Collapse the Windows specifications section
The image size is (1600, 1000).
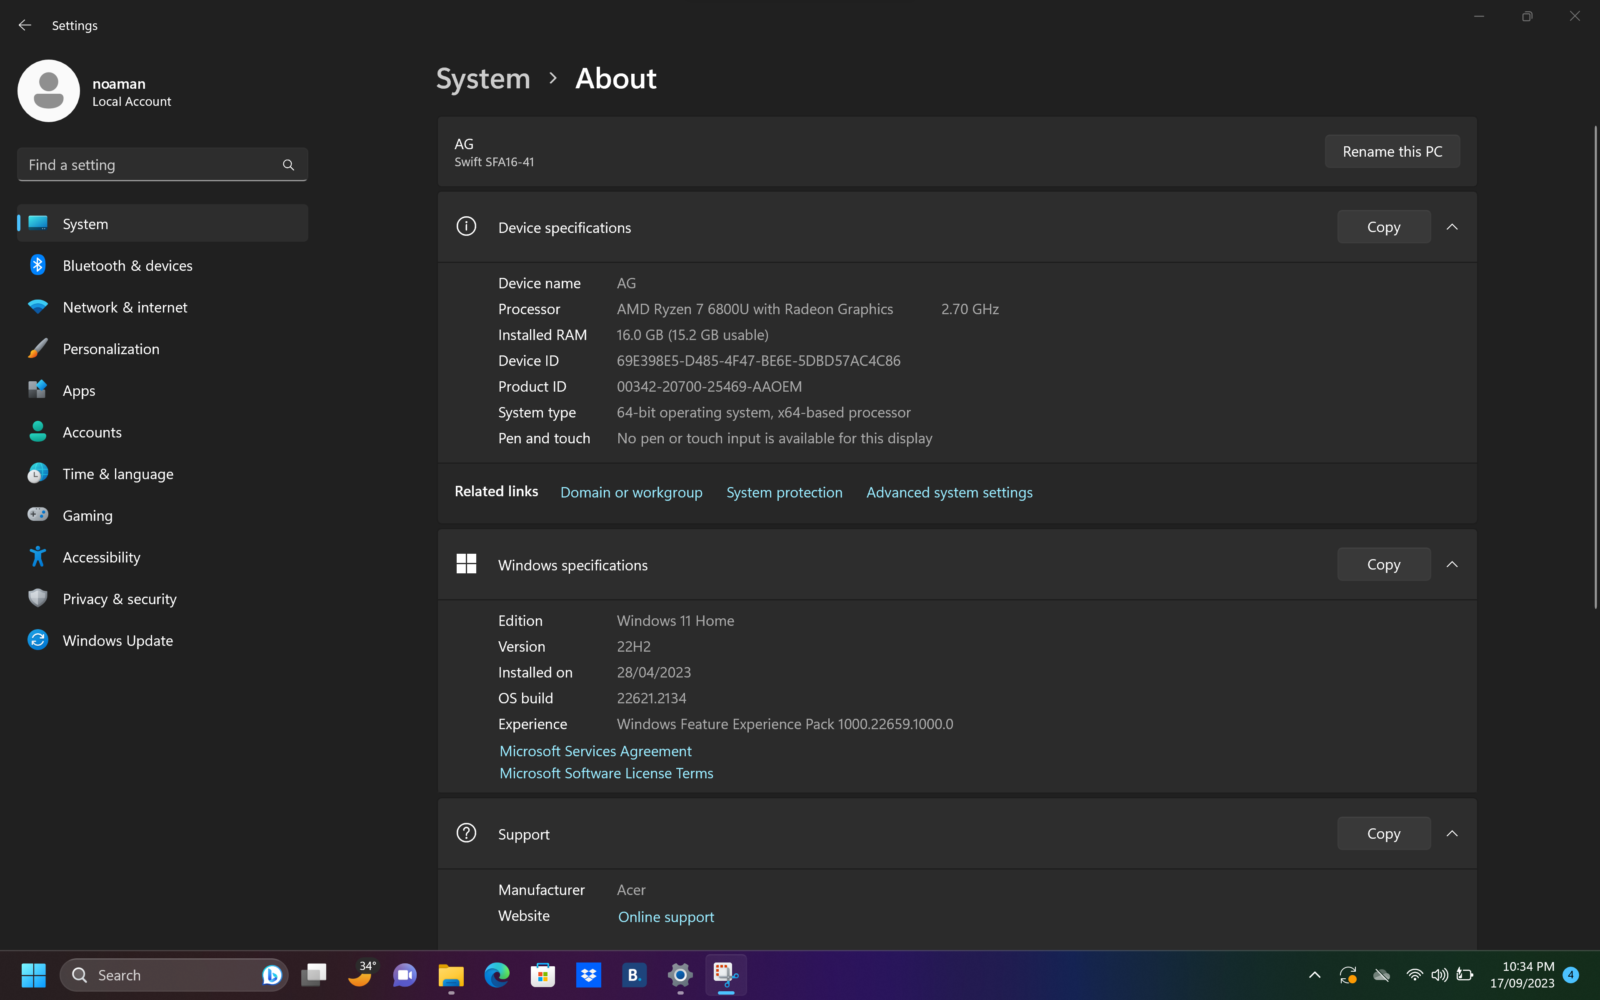pyautogui.click(x=1452, y=565)
